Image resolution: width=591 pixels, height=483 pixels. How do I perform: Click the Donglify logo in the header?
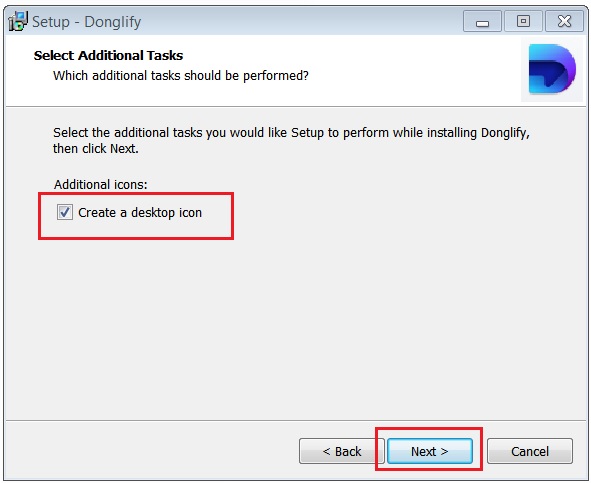[552, 69]
